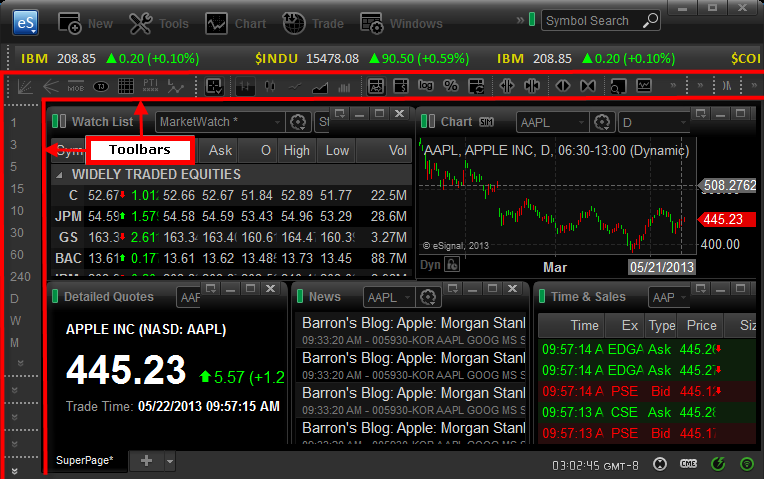Click the bow-tie inward arrows icon
This screenshot has height=479, width=764.
[588, 86]
